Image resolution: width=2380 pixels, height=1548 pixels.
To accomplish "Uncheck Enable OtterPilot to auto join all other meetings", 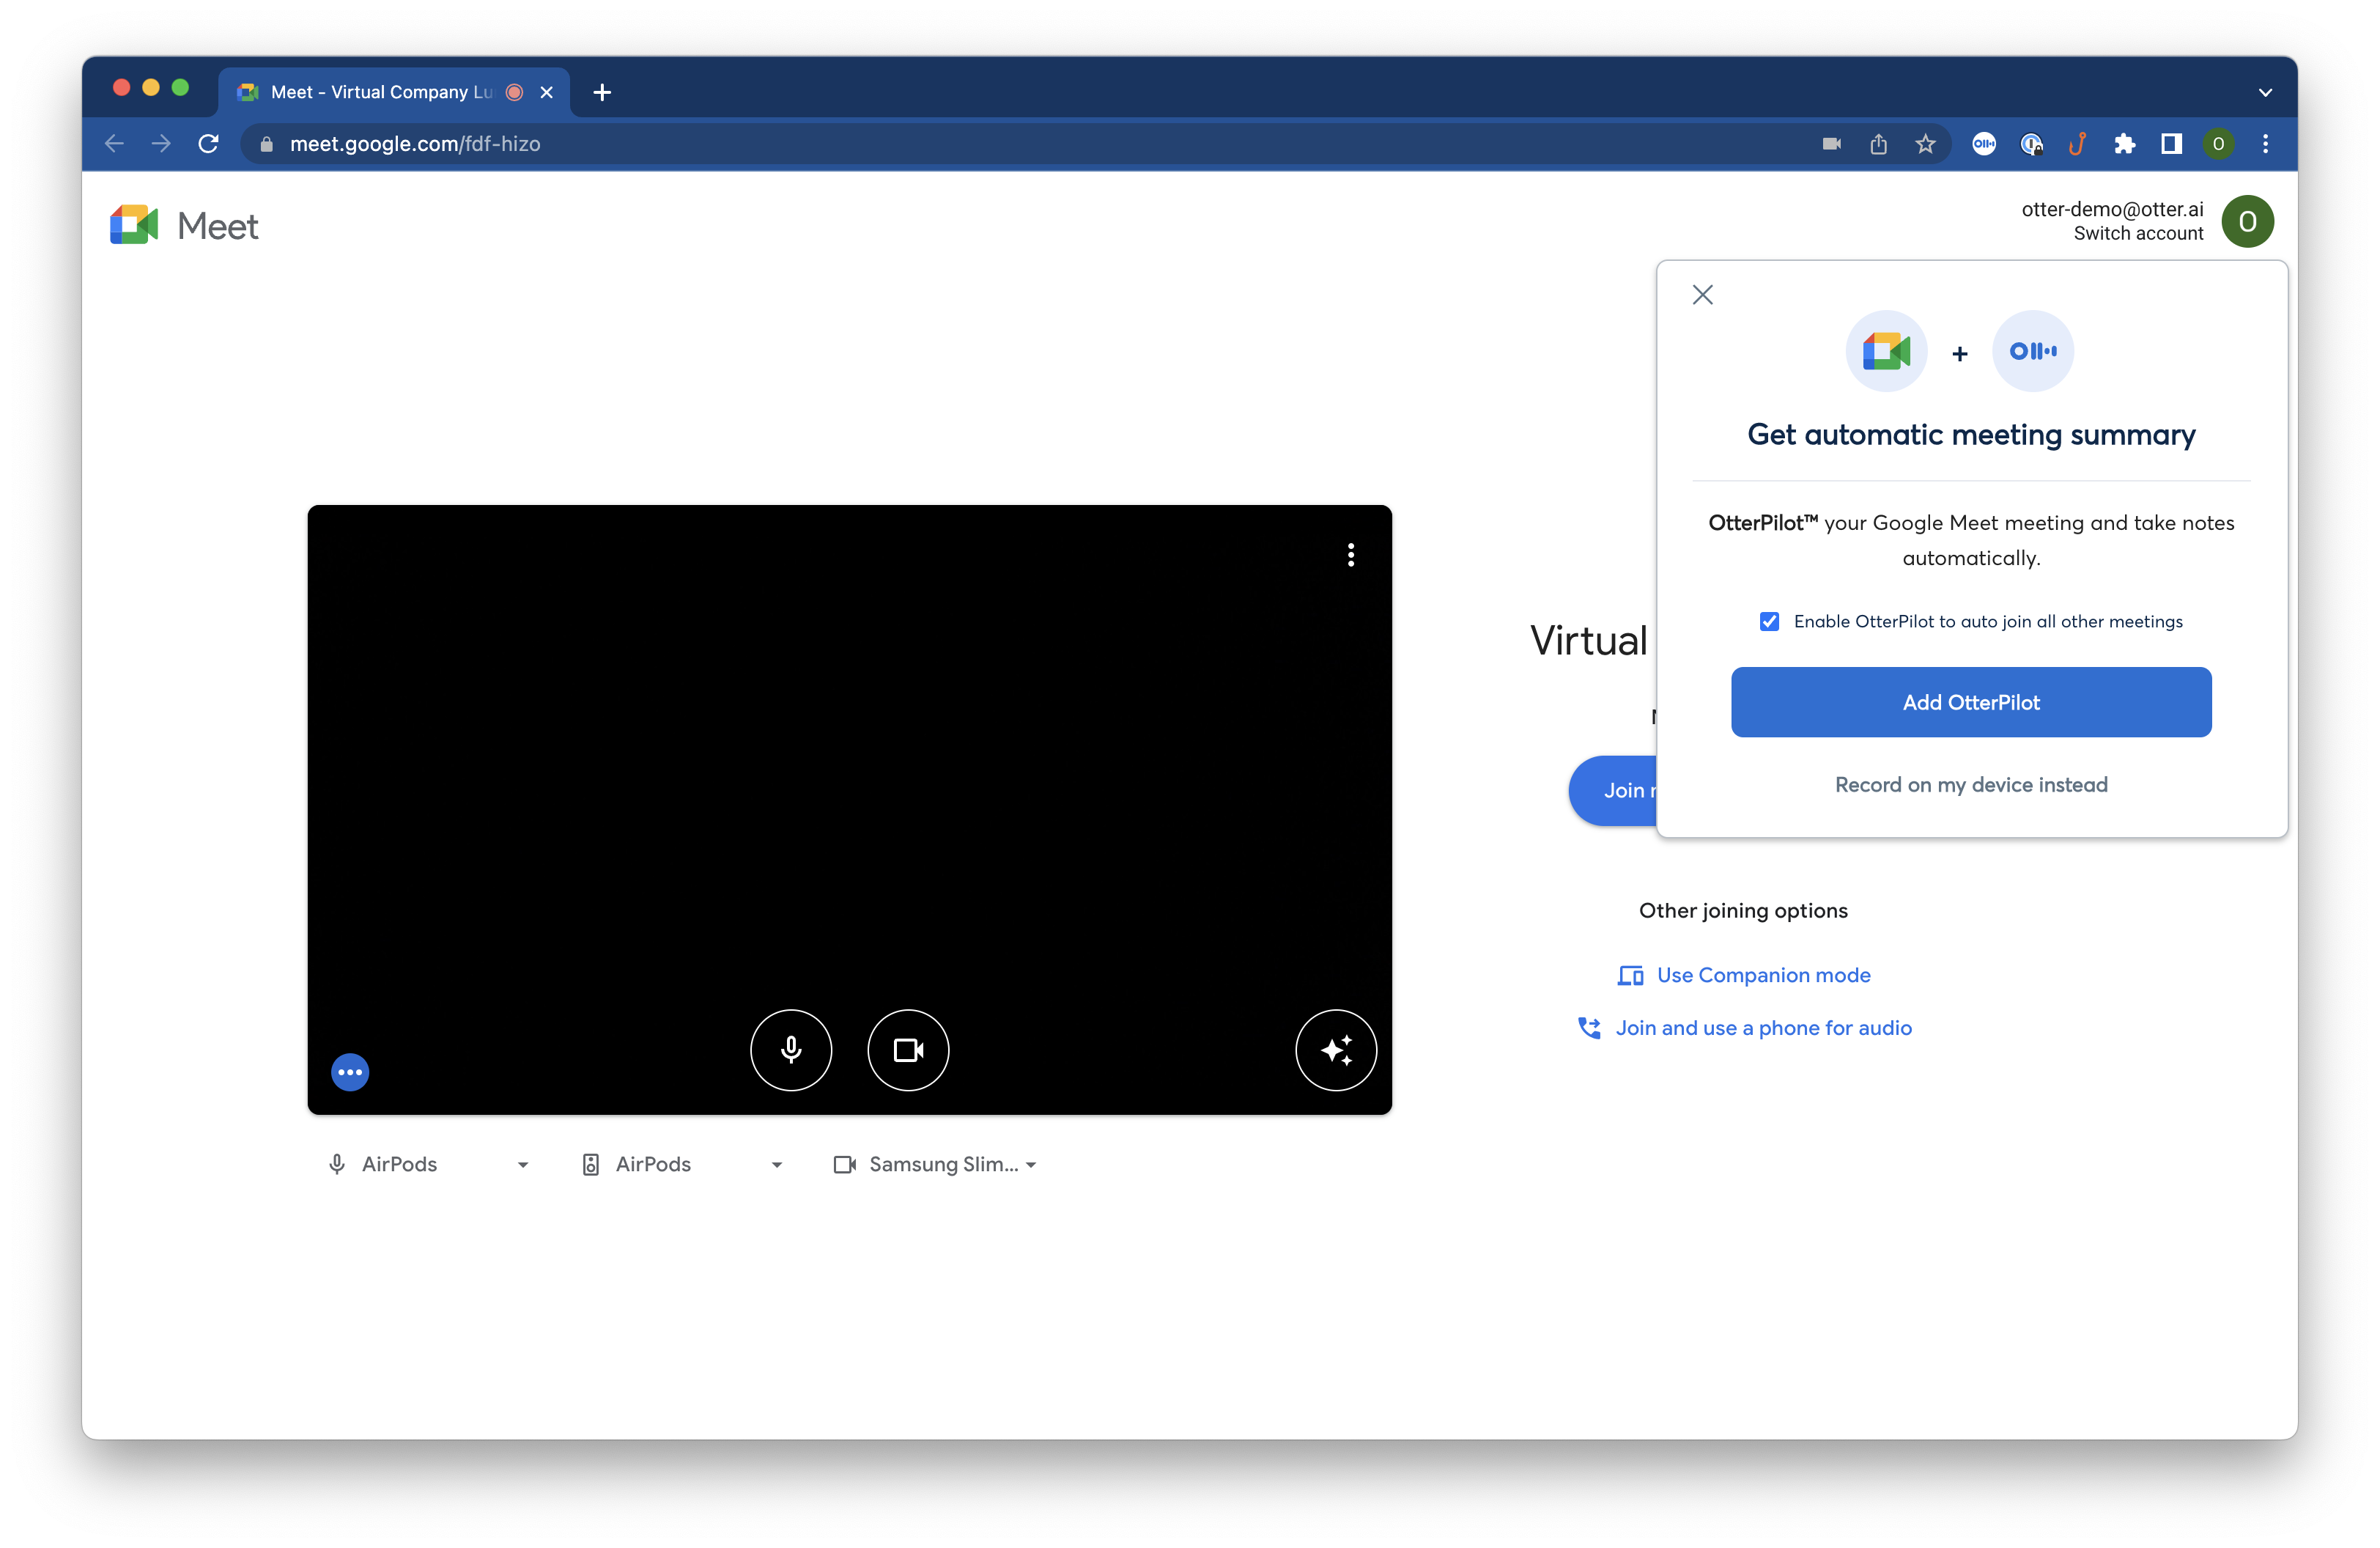I will [1770, 621].
